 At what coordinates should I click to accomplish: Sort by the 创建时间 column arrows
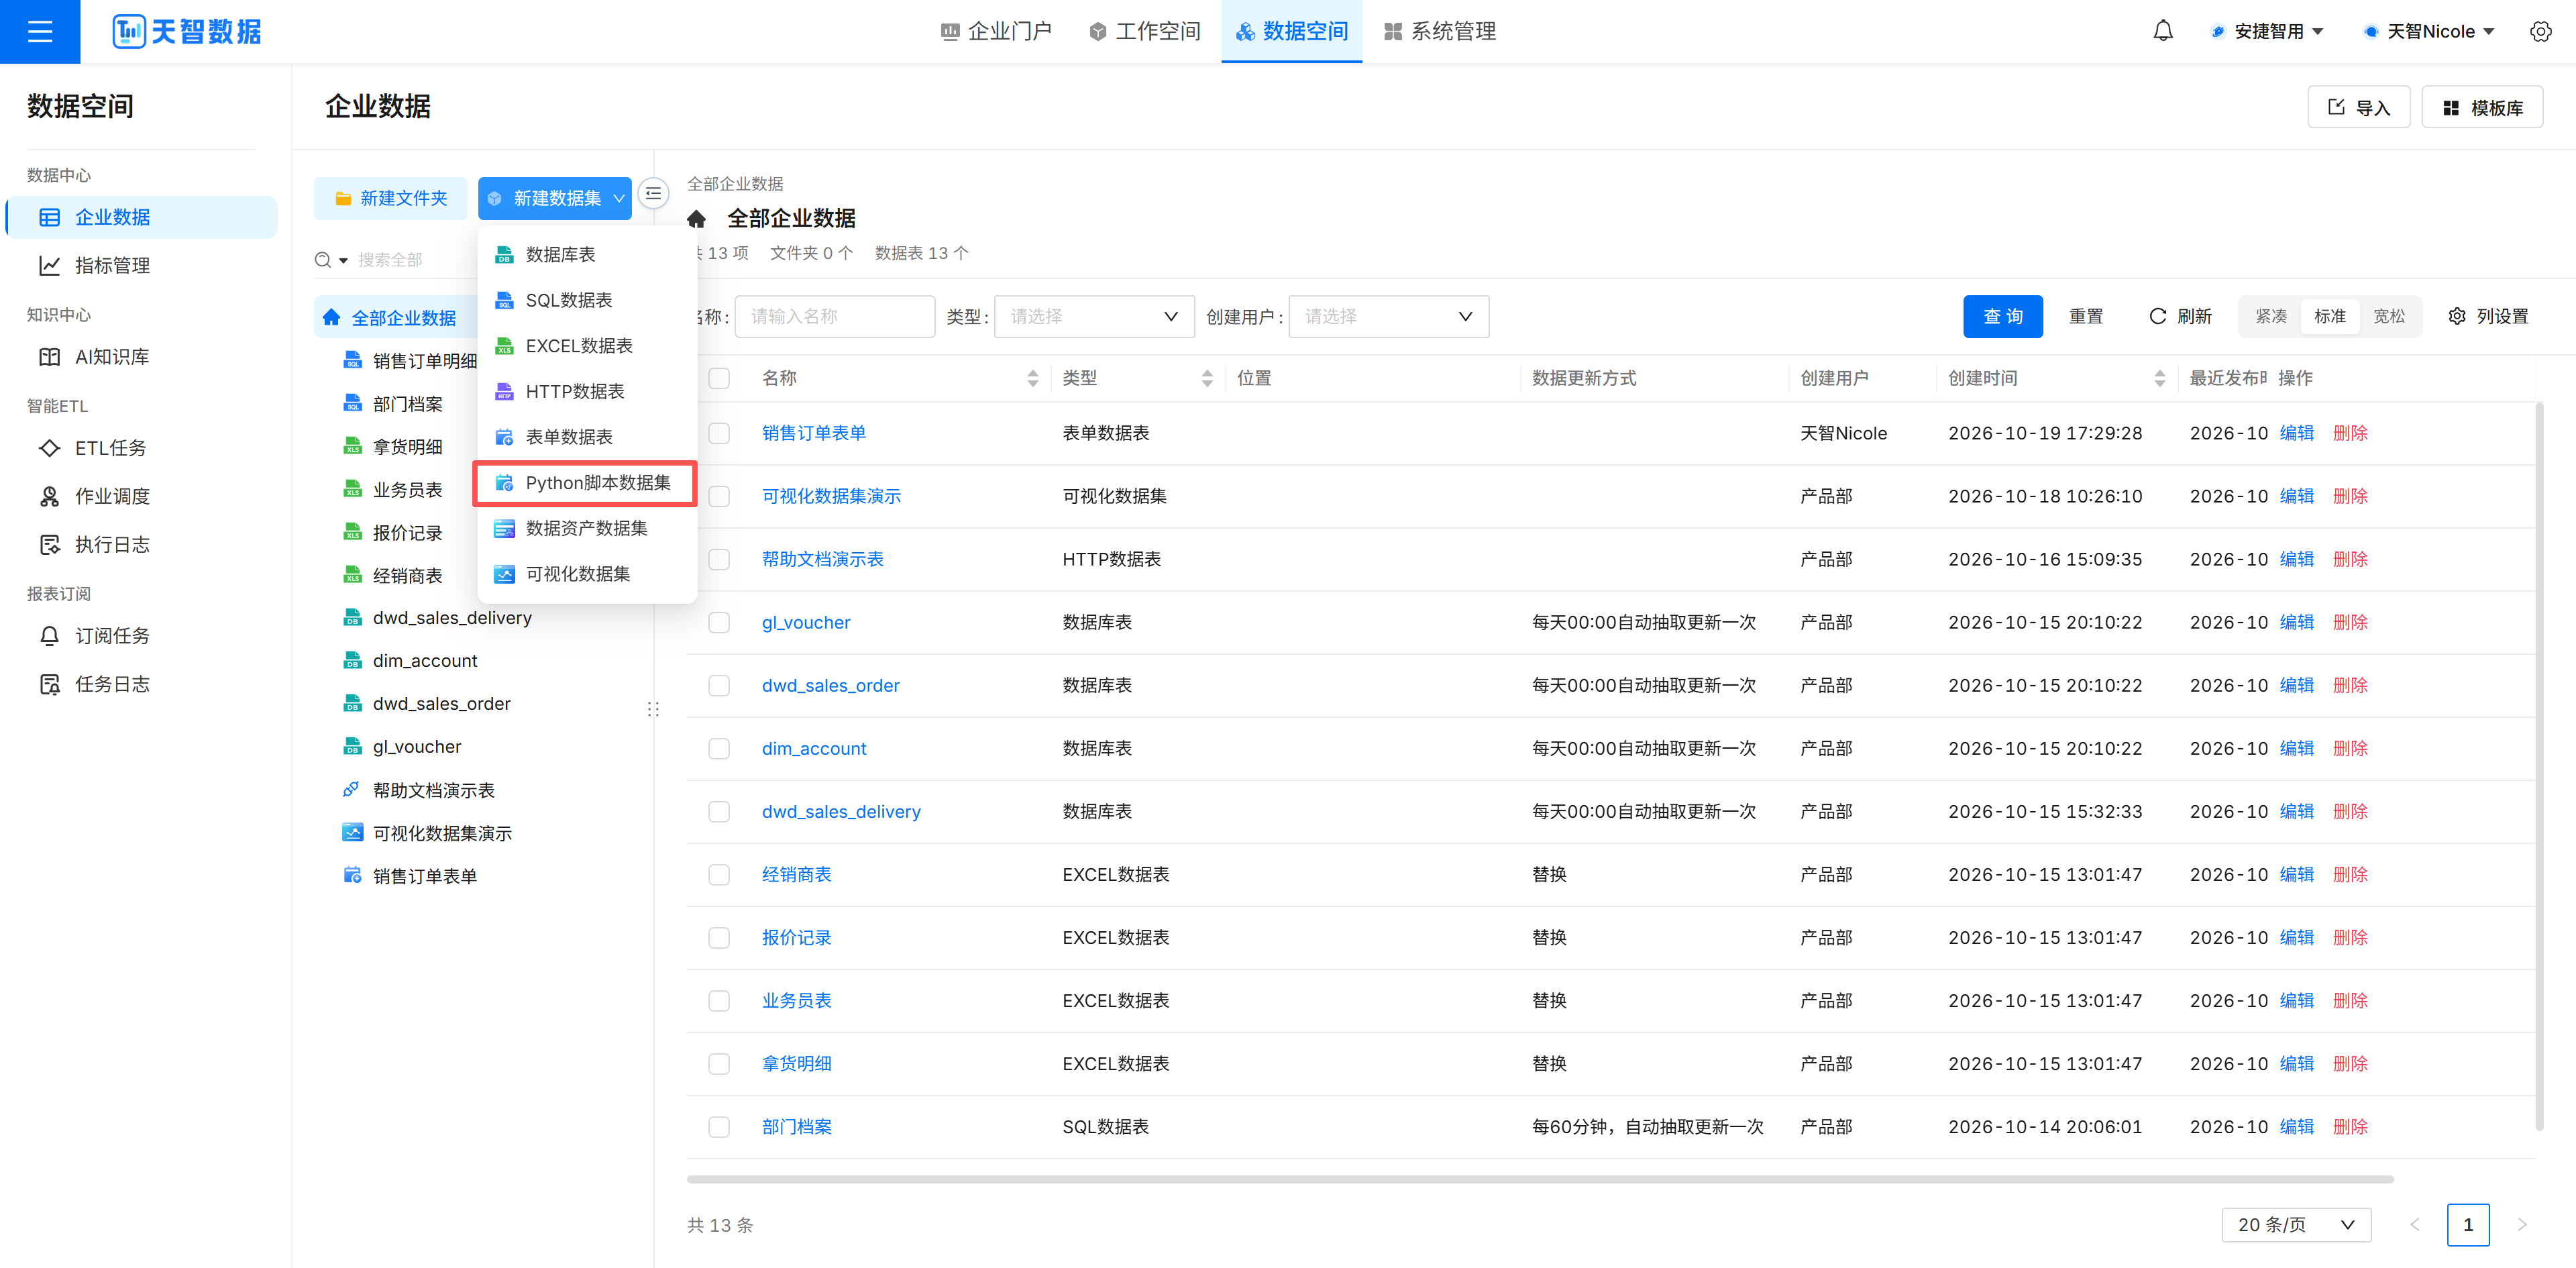click(x=2160, y=378)
